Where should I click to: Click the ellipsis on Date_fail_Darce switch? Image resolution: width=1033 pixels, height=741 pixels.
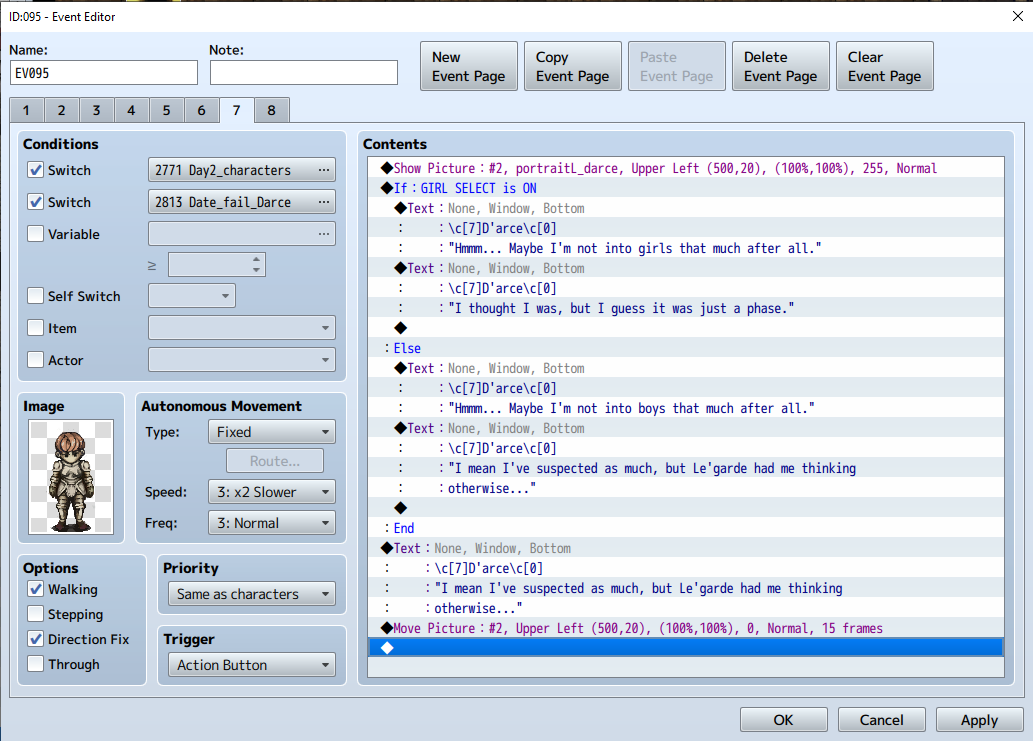323,202
